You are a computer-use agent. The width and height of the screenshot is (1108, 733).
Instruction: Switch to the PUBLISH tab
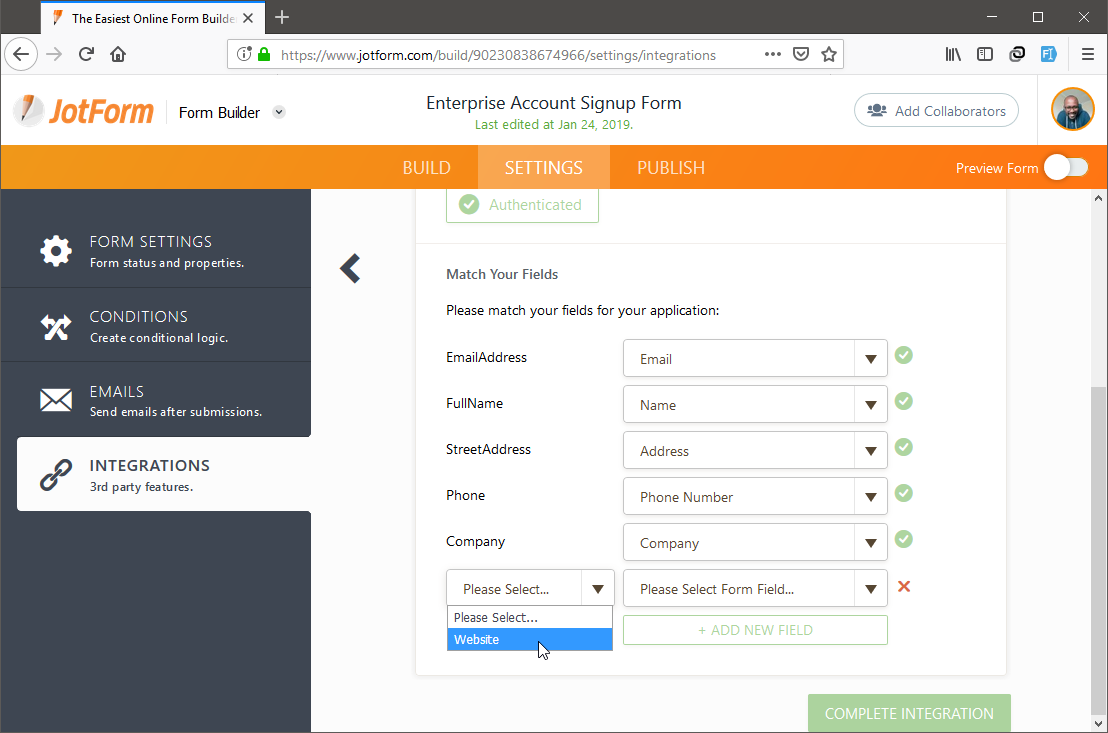point(670,167)
